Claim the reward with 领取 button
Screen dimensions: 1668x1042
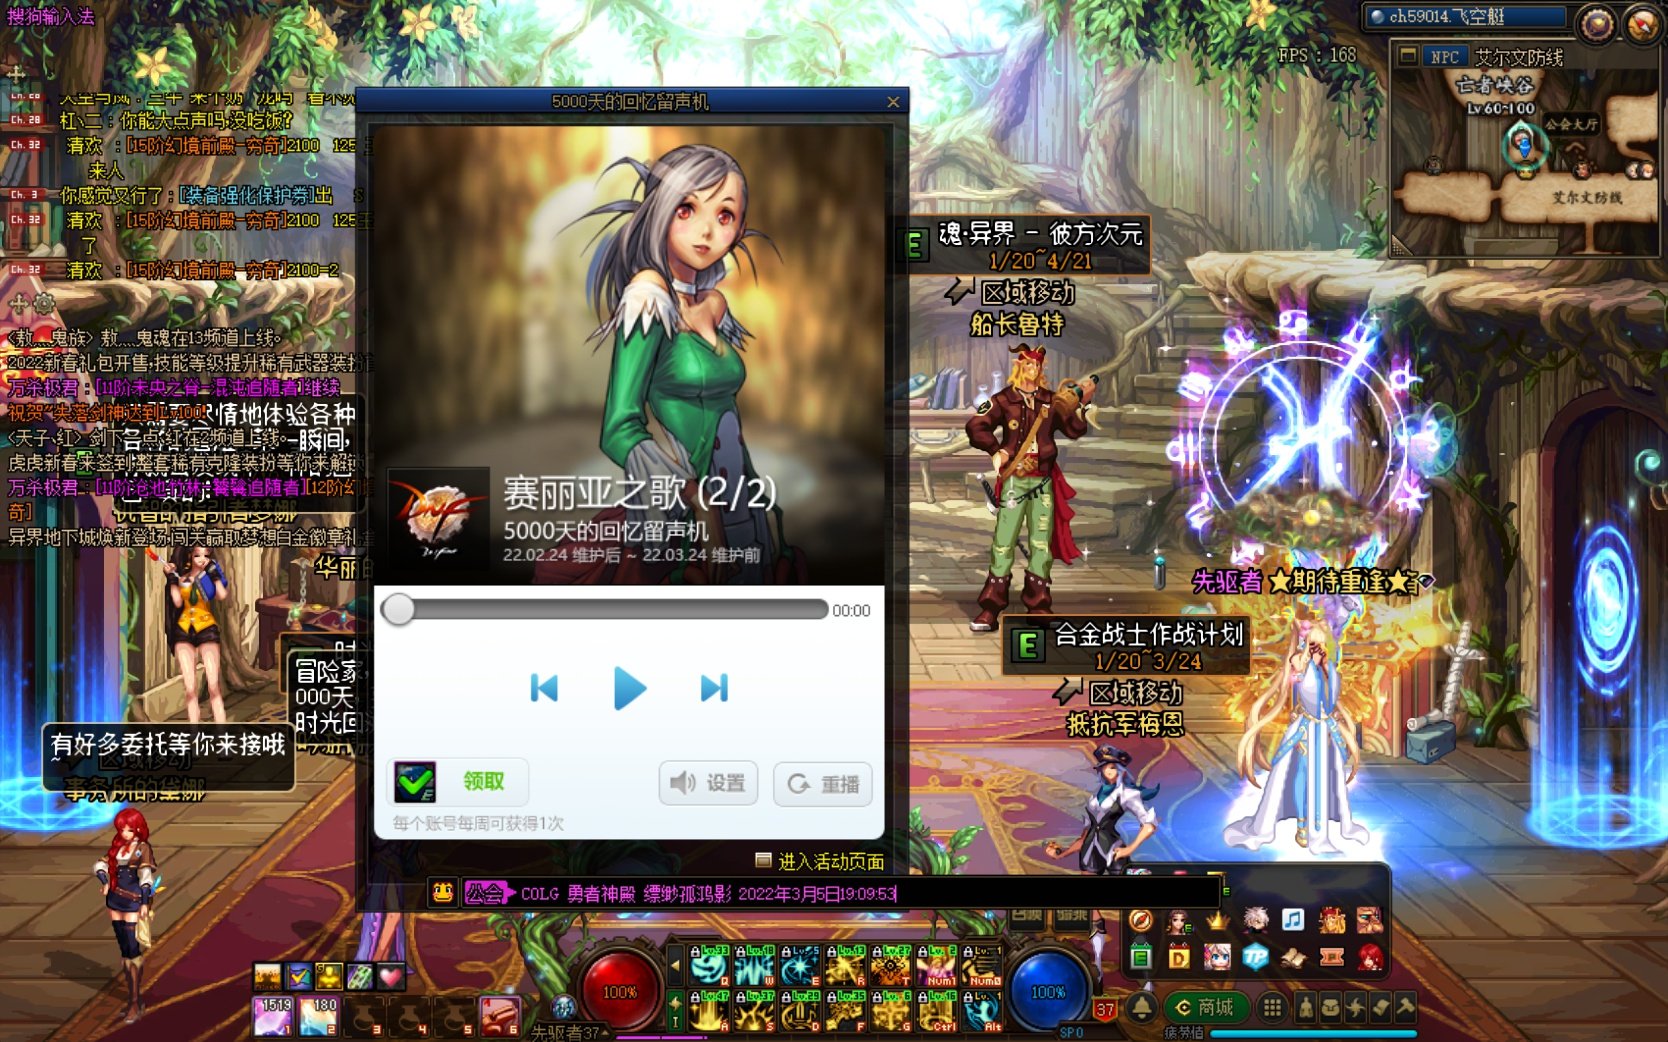(458, 782)
